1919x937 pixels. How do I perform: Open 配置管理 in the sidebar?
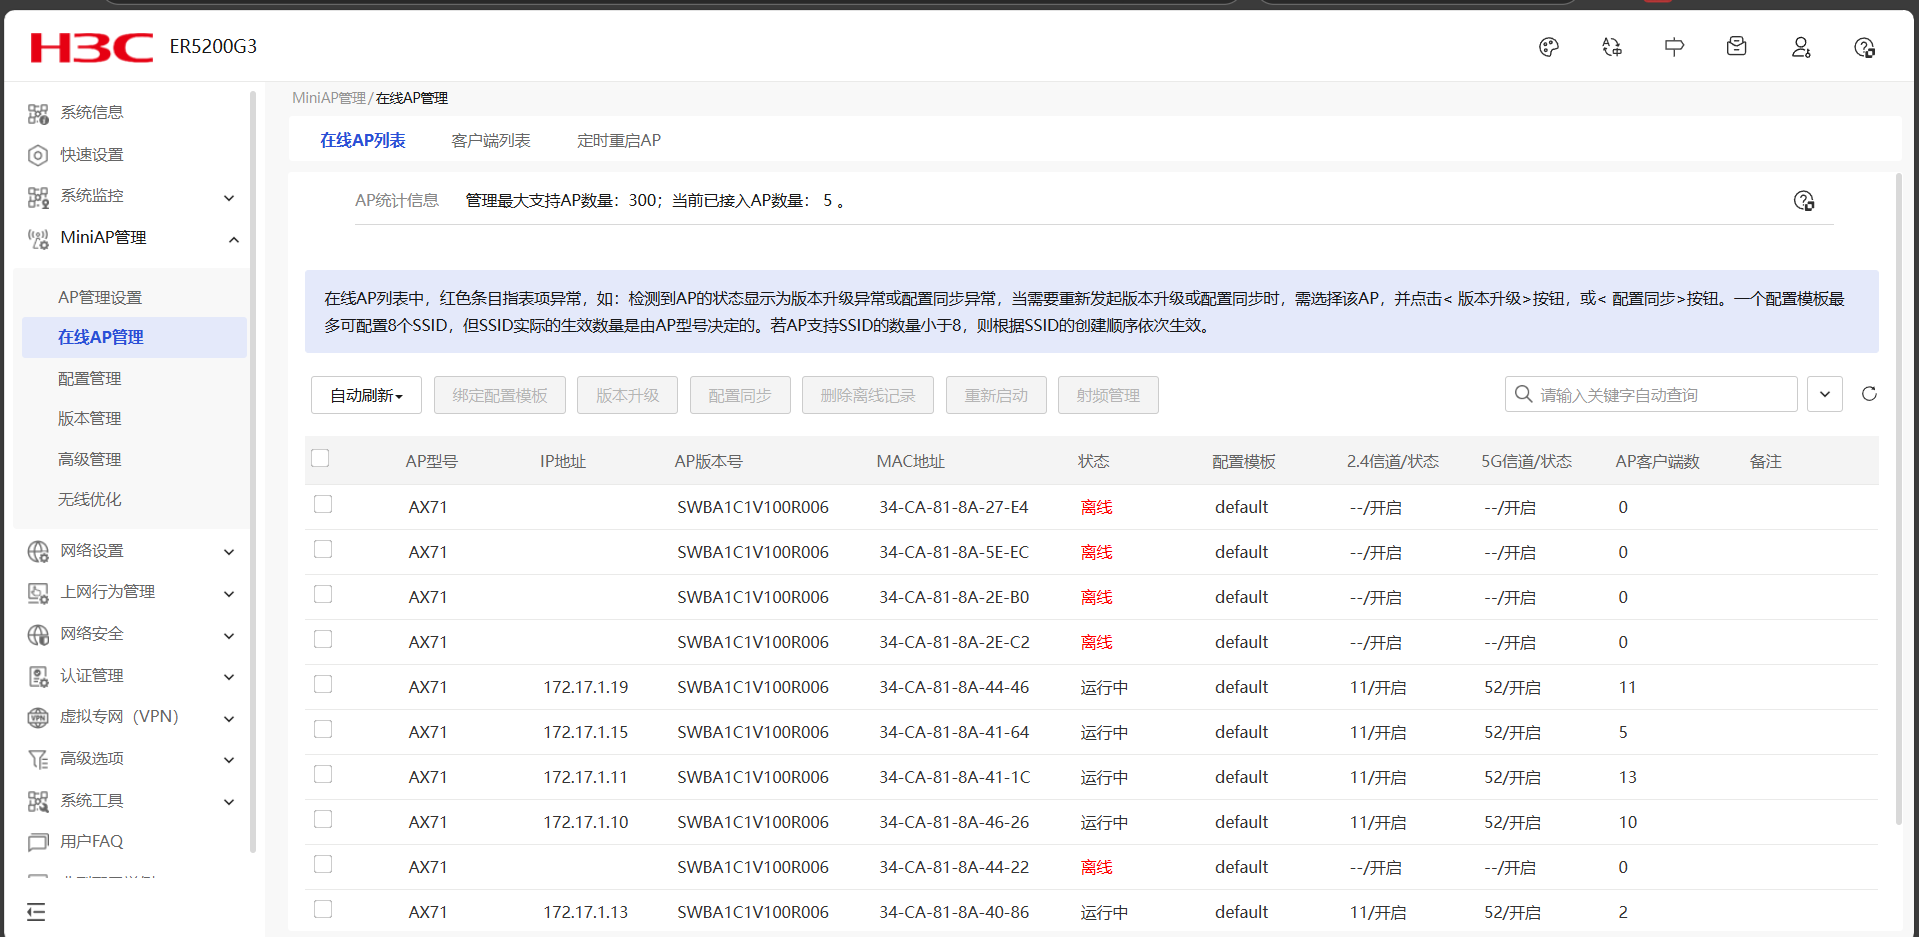click(90, 378)
